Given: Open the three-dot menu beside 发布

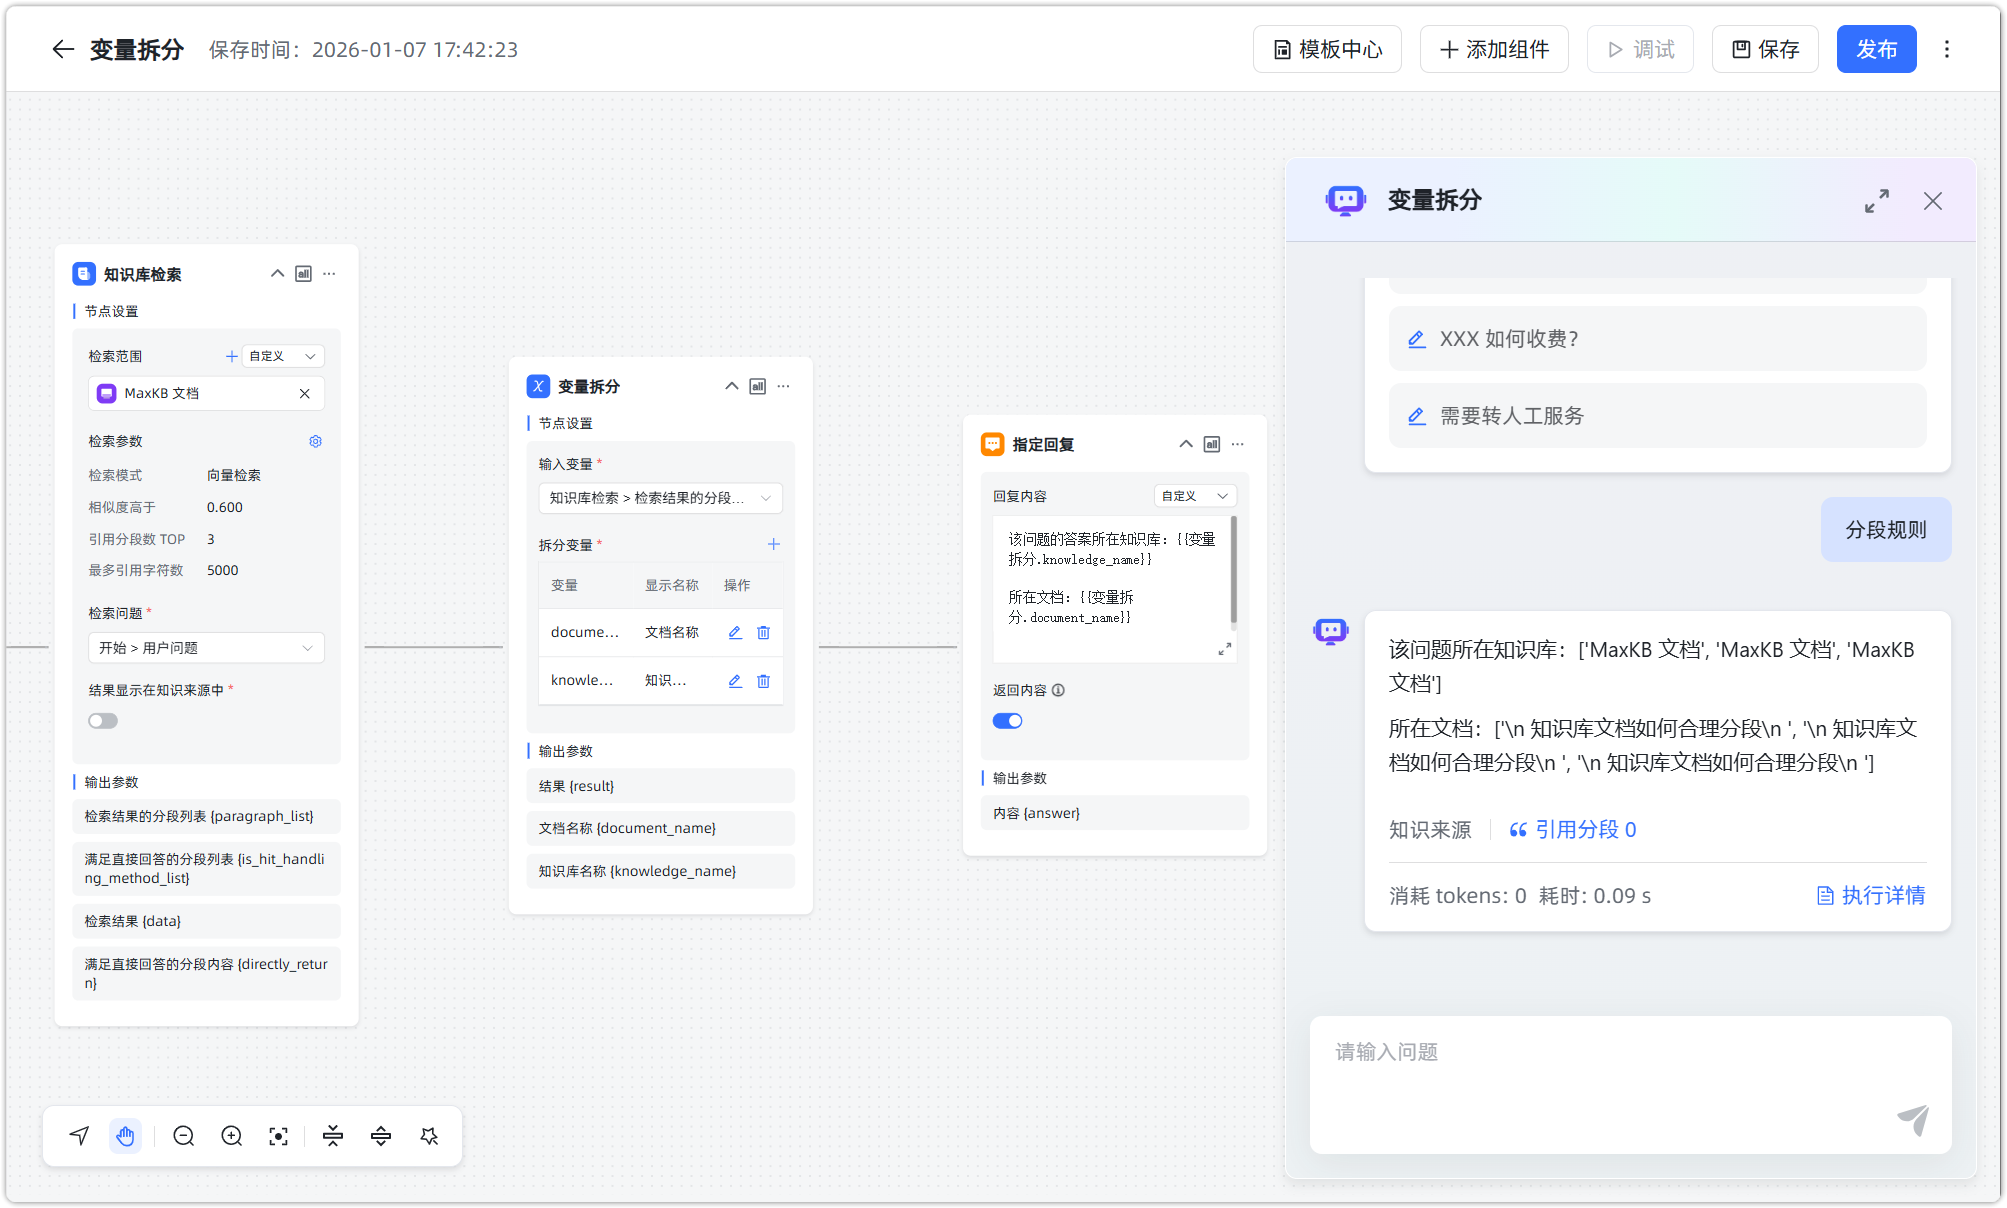Looking at the screenshot, I should (1946, 49).
